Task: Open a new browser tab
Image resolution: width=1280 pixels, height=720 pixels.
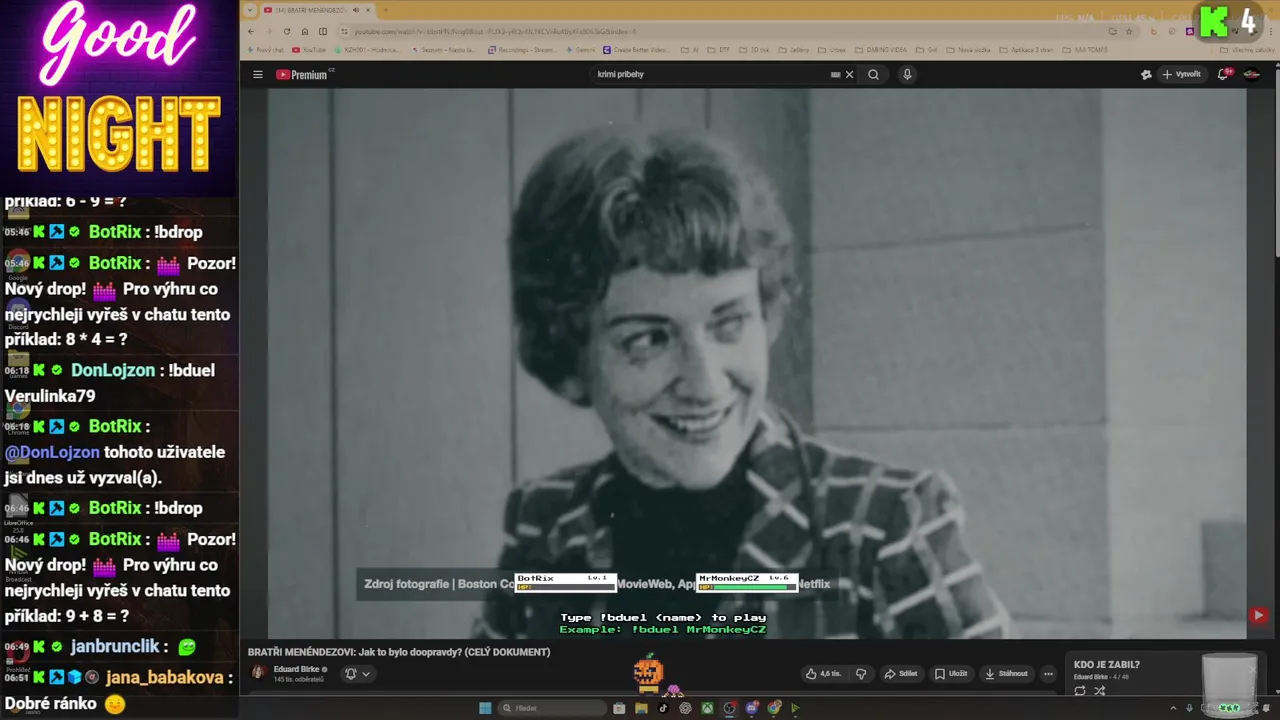Action: pyautogui.click(x=386, y=10)
